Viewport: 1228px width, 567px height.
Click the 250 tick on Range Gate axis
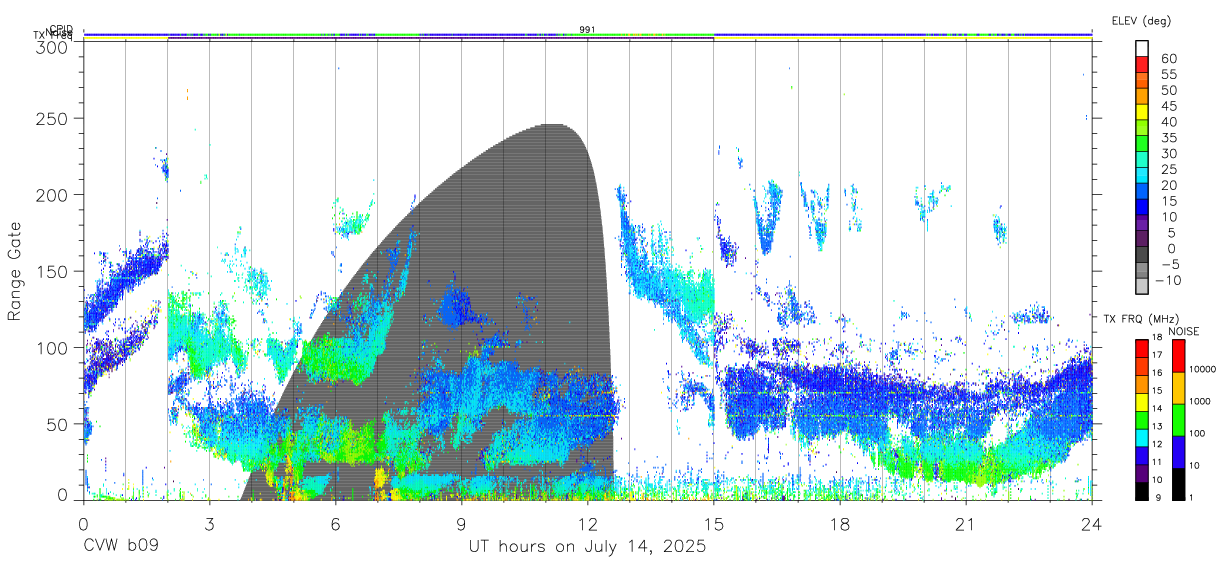(x=54, y=118)
